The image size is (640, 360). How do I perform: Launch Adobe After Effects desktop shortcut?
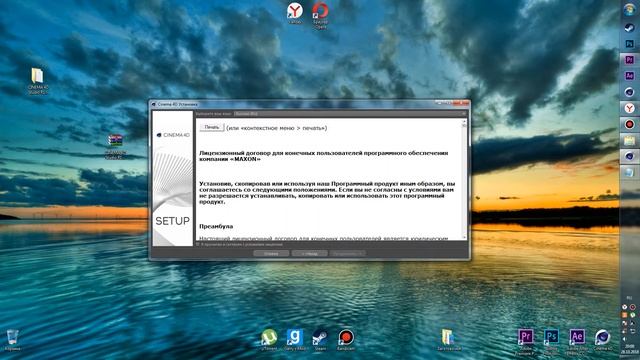click(577, 341)
